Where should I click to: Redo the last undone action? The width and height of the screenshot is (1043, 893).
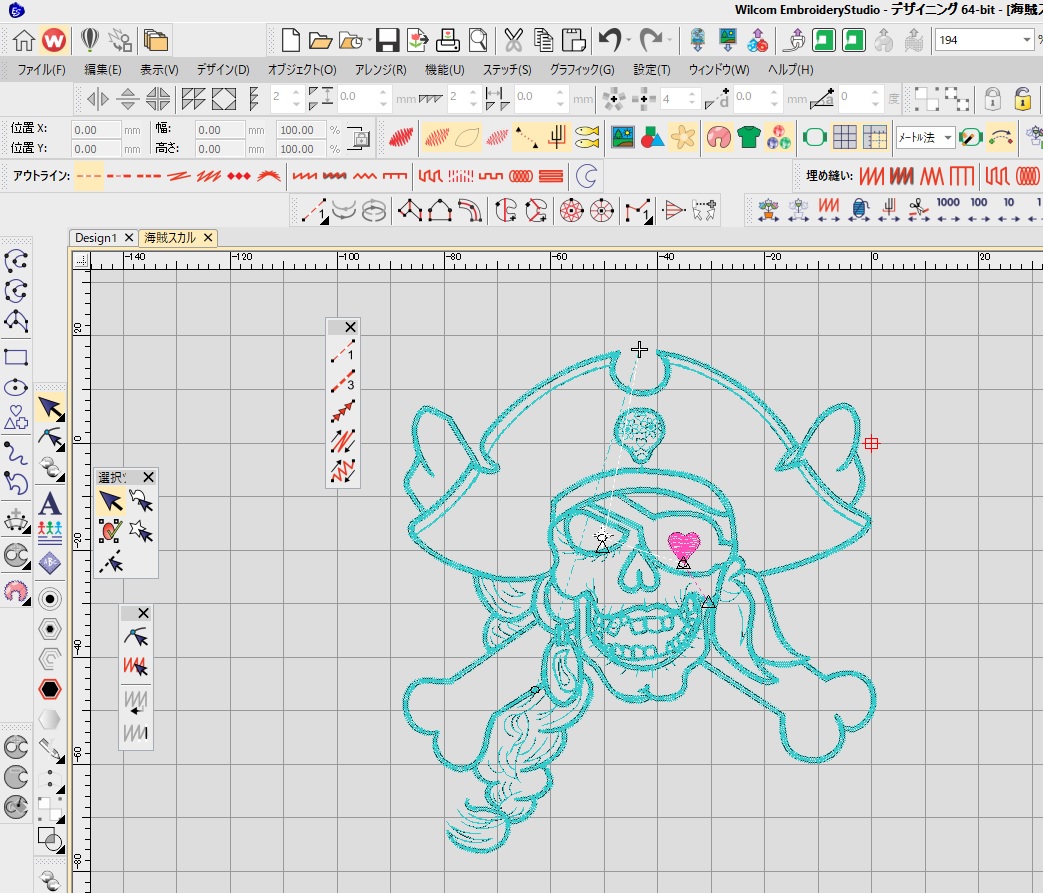click(x=651, y=41)
